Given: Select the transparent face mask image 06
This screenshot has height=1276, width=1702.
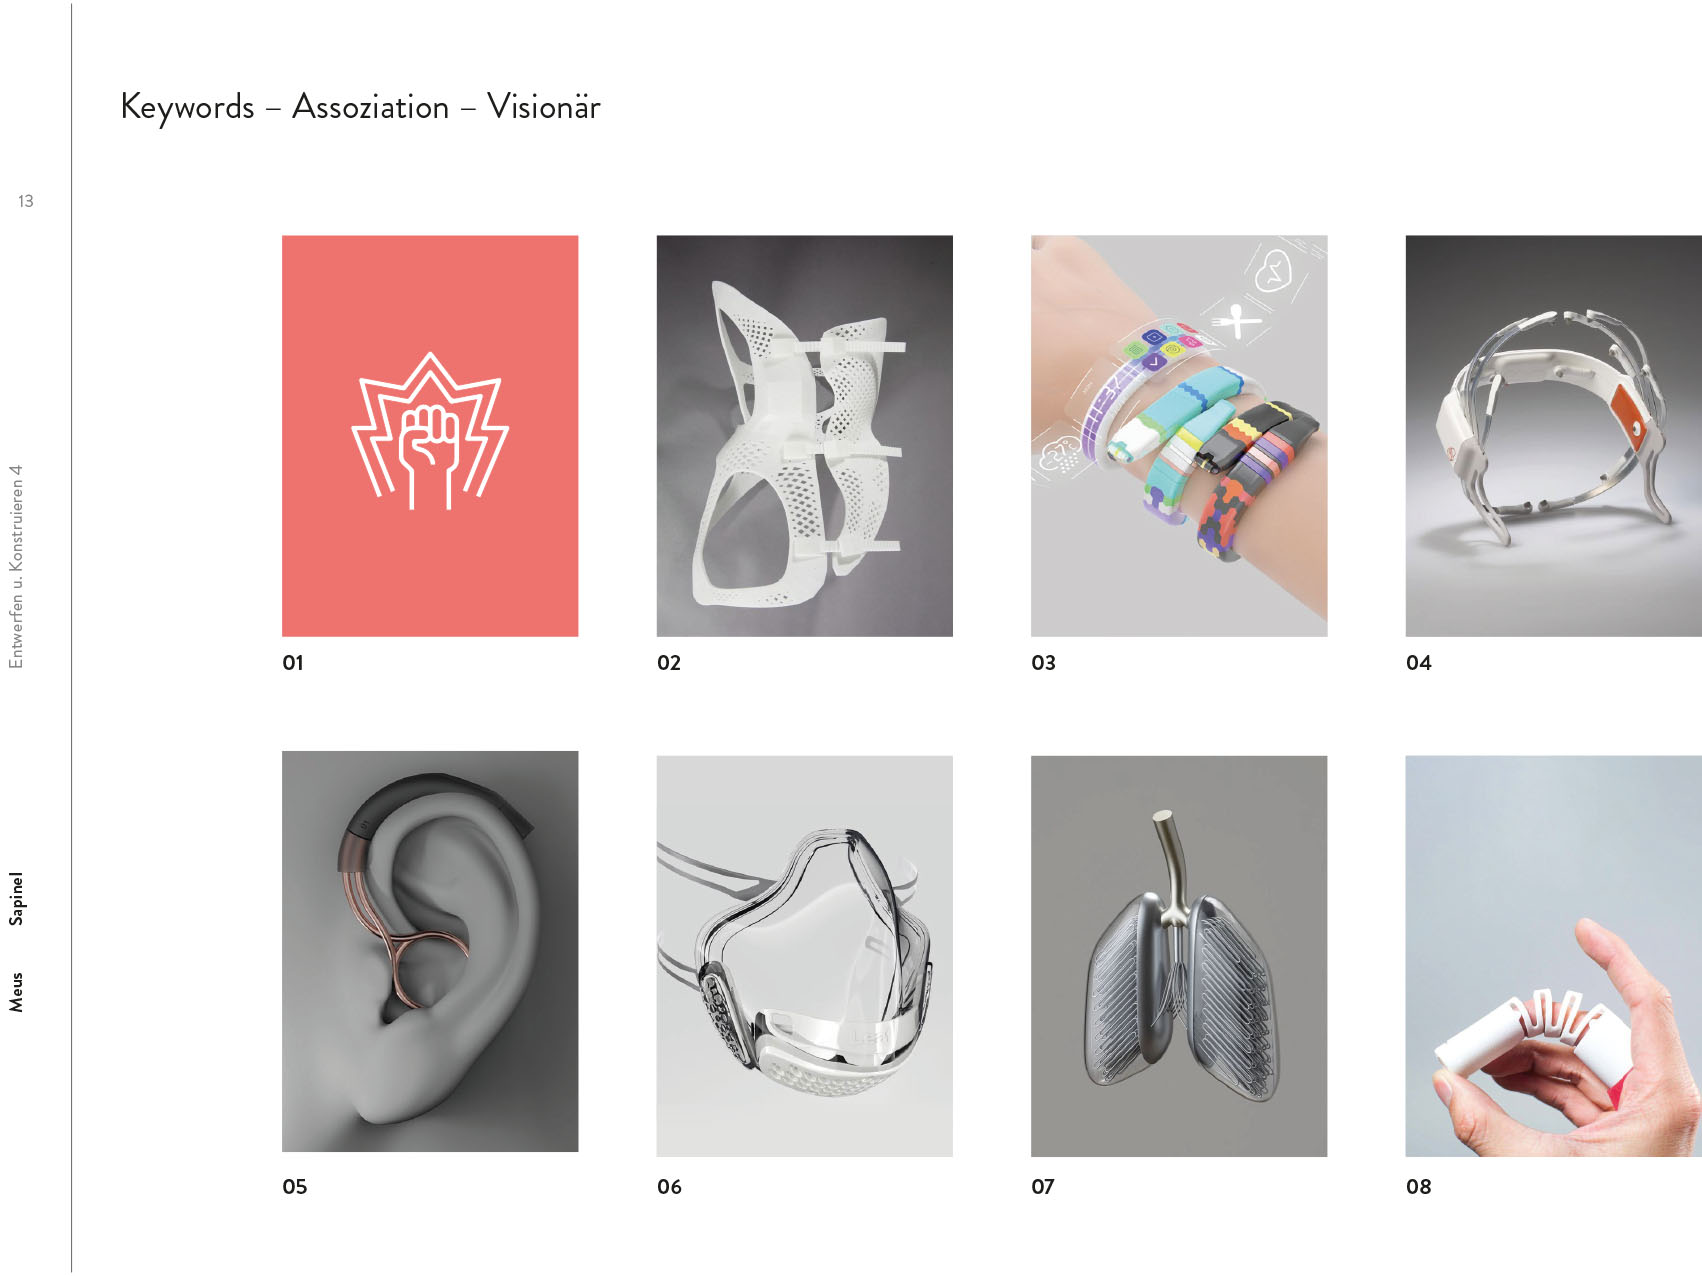Looking at the screenshot, I should pos(805,956).
